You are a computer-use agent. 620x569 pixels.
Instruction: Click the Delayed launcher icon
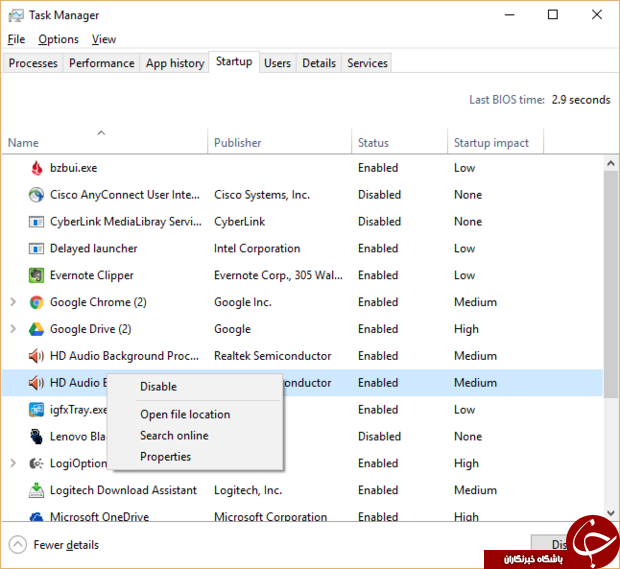pyautogui.click(x=36, y=249)
